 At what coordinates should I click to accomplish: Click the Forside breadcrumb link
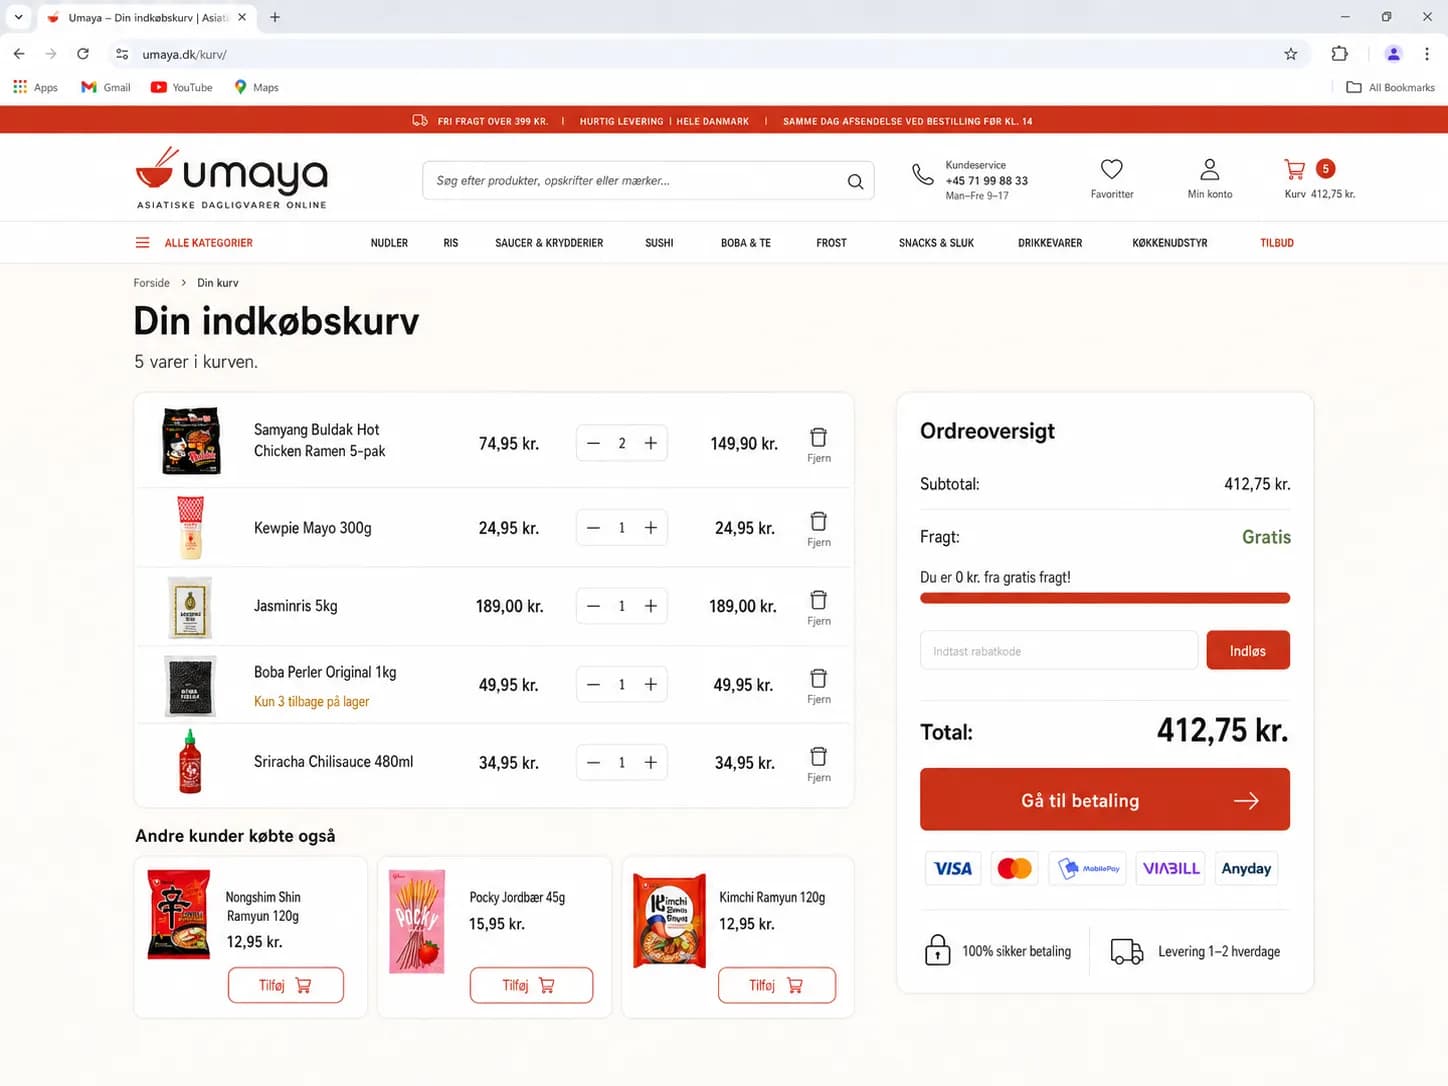pyautogui.click(x=152, y=283)
